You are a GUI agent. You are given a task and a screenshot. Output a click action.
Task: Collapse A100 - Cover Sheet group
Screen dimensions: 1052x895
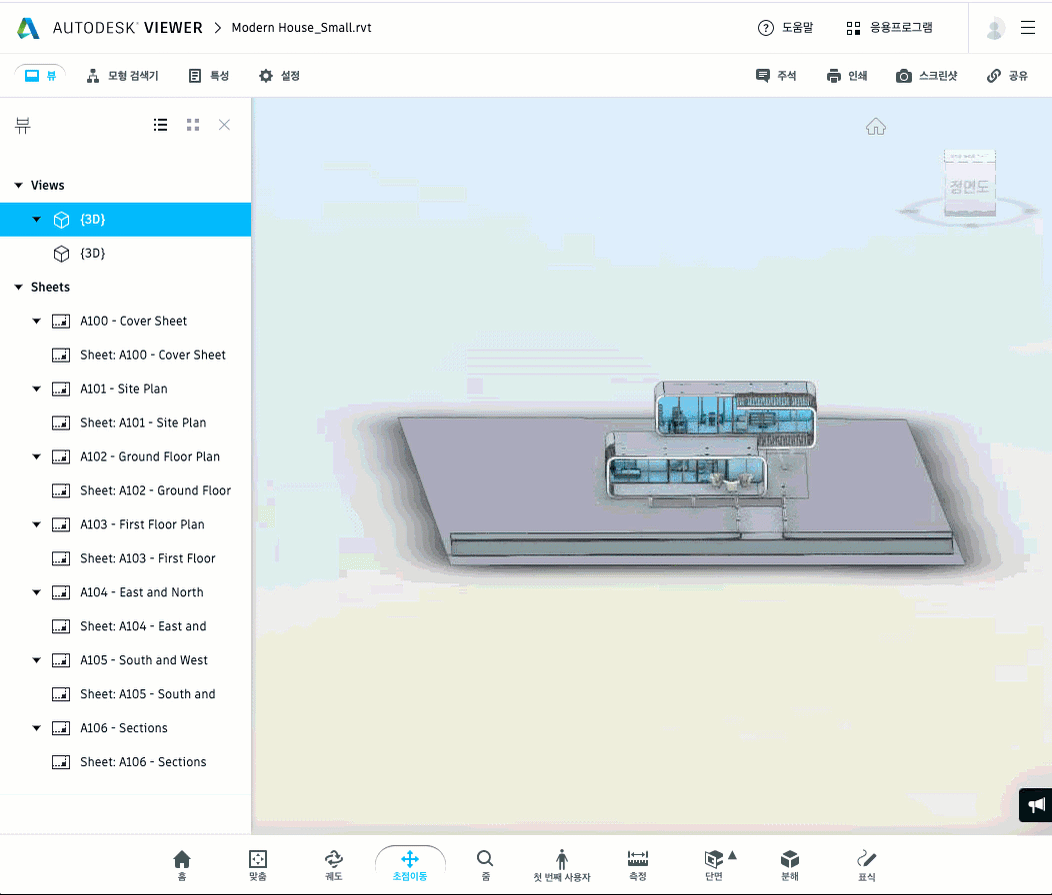(x=37, y=321)
